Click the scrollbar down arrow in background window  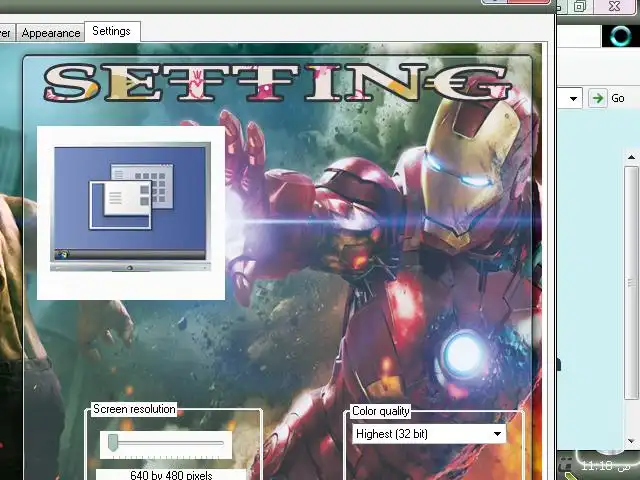pos(632,441)
